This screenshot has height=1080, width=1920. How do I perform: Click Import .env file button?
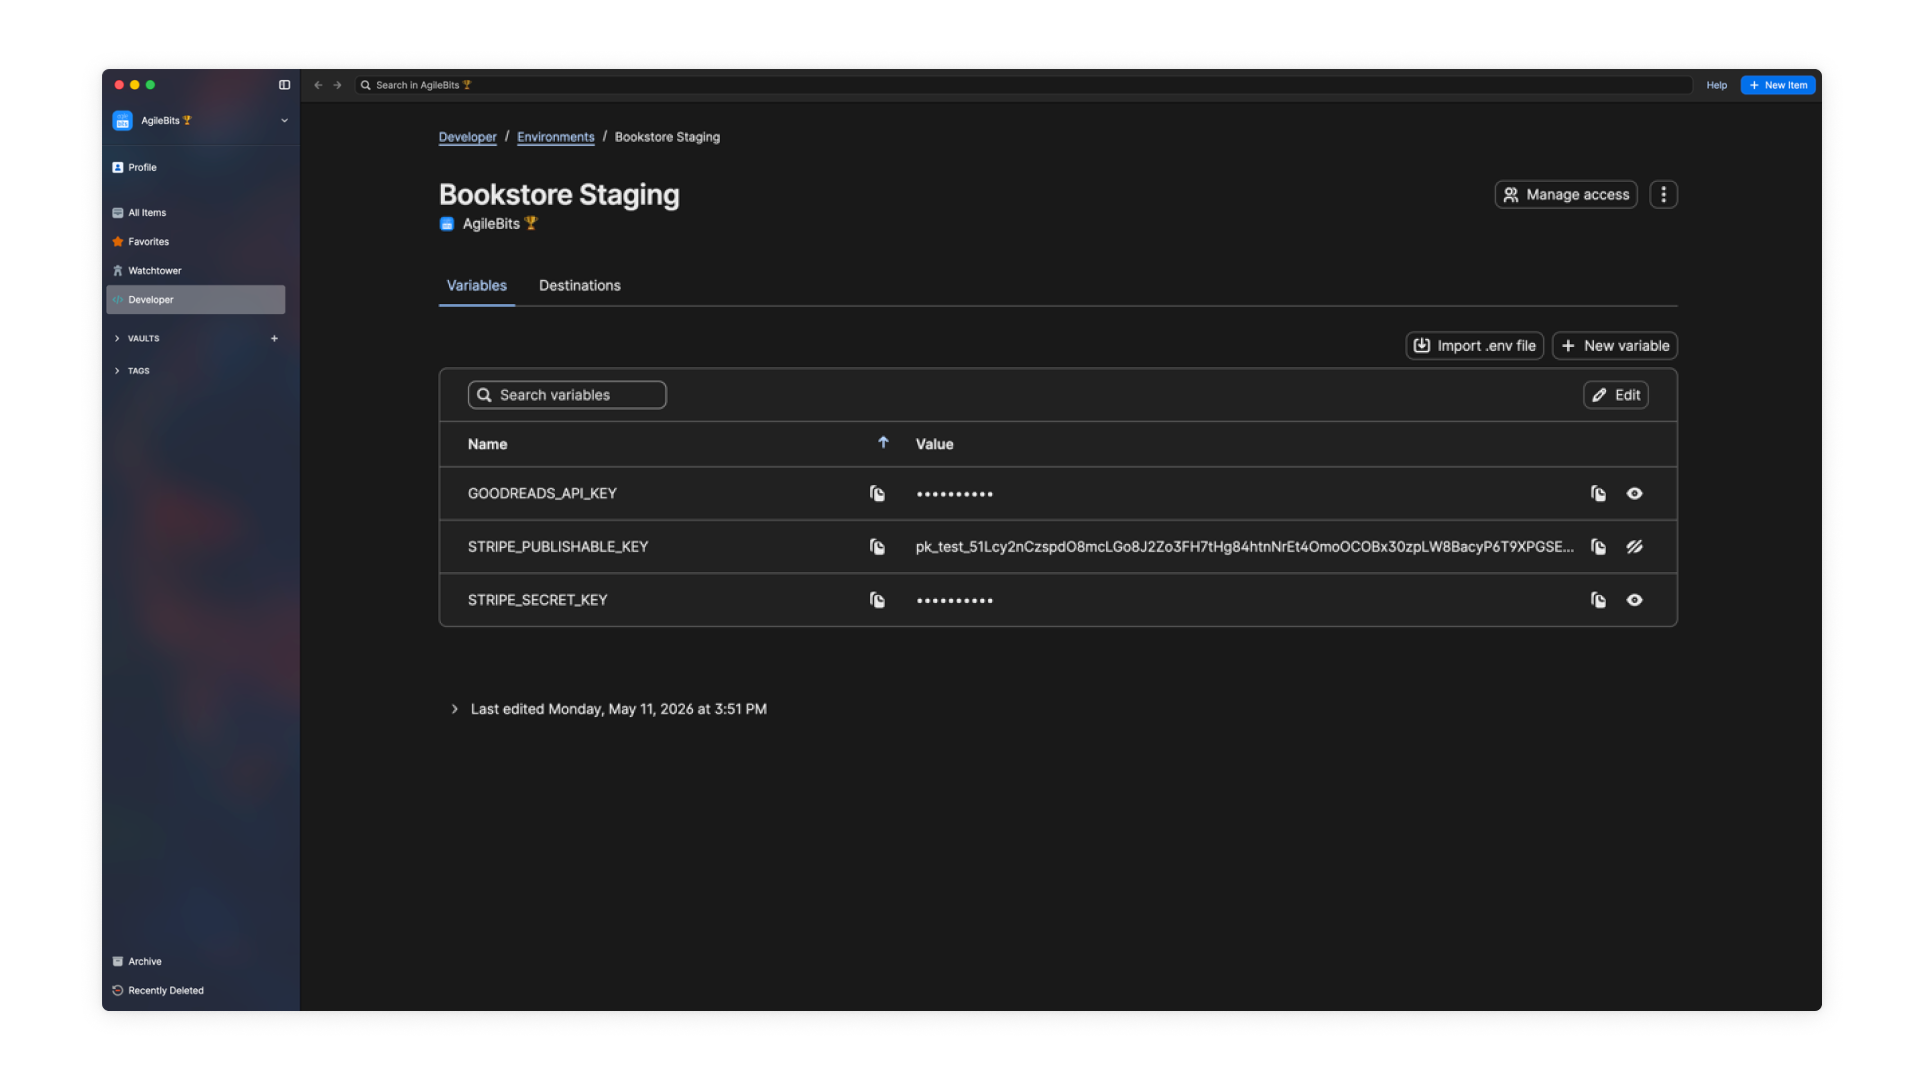pyautogui.click(x=1474, y=346)
